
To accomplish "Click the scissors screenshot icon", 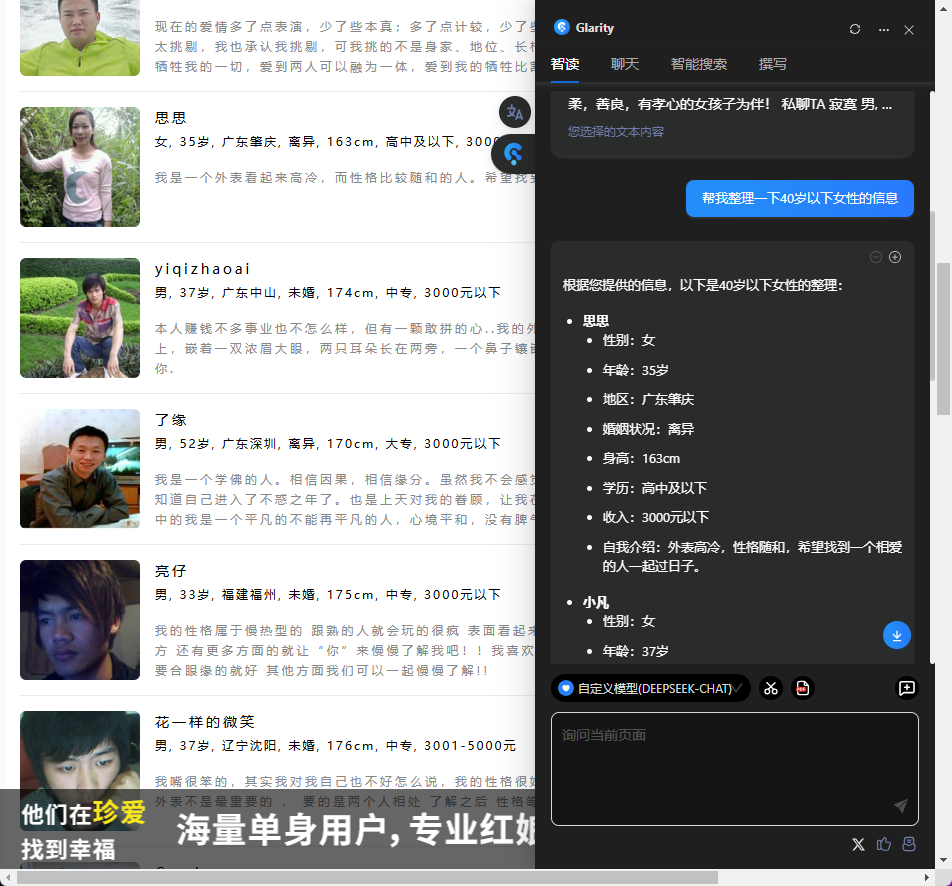I will (770, 688).
